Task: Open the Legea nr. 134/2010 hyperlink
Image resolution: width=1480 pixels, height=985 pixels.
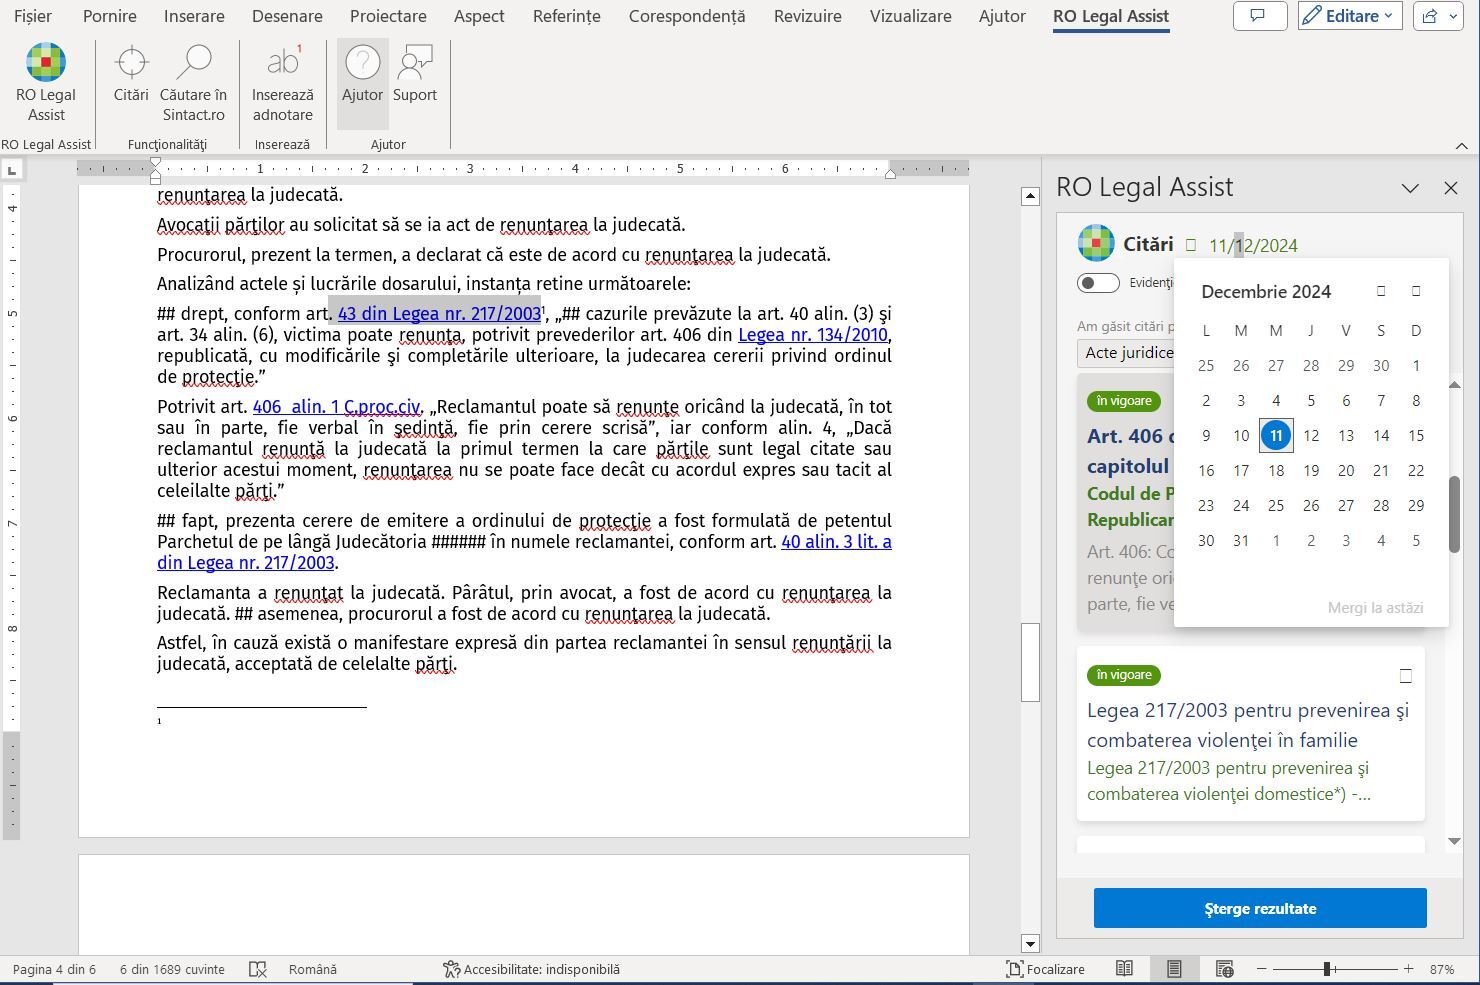Action: pyautogui.click(x=813, y=335)
